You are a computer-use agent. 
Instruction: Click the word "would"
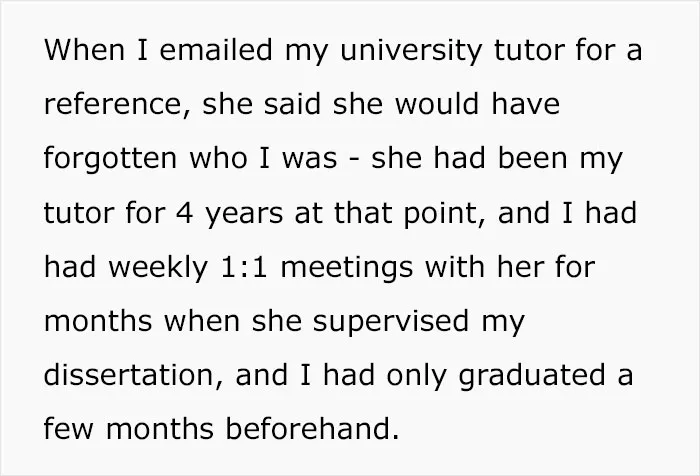[x=438, y=103]
